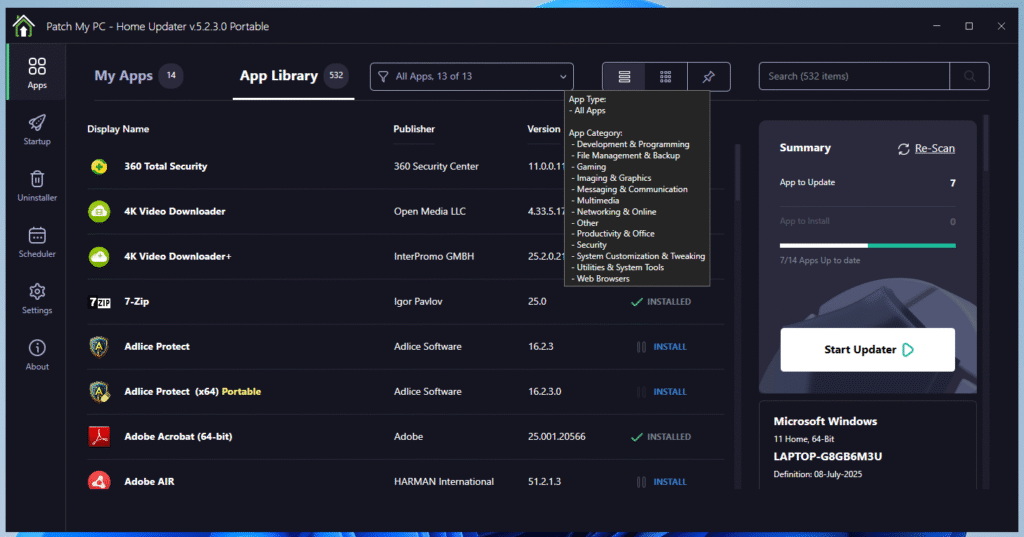The image size is (1024, 537).
Task: Switch to list view layout
Action: [x=624, y=76]
